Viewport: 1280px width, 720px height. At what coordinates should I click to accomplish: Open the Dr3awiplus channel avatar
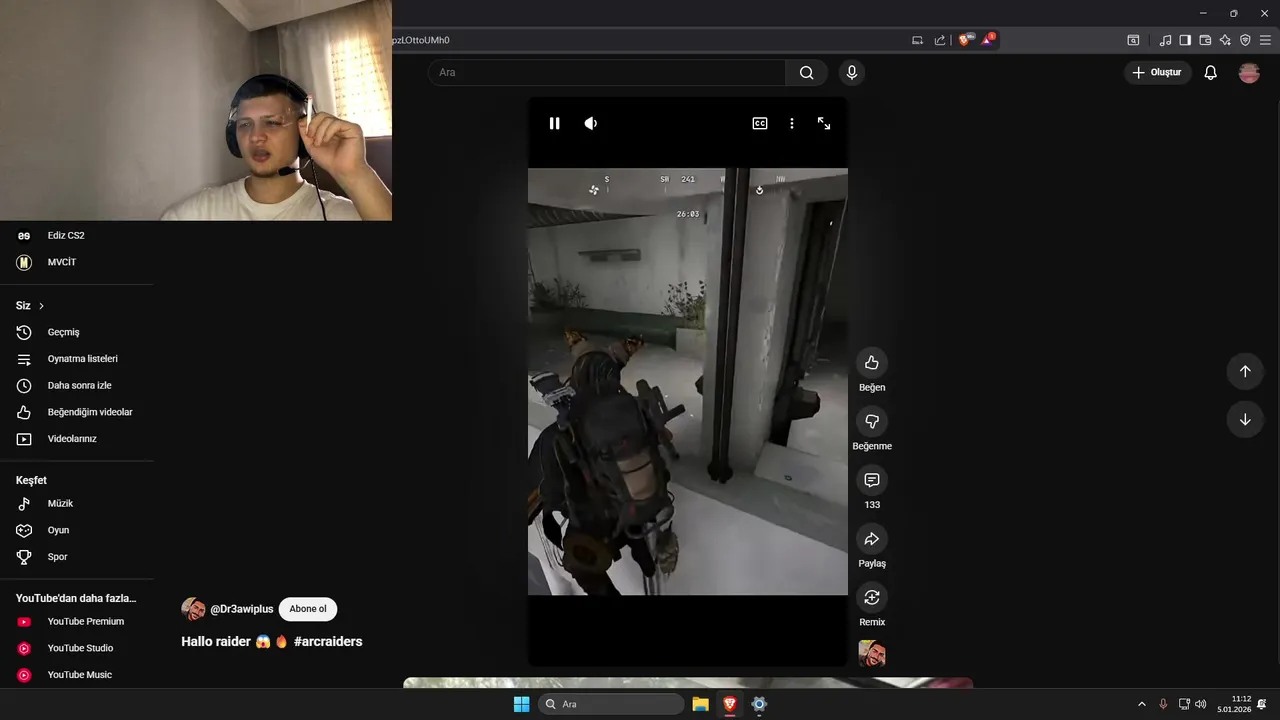[193, 609]
